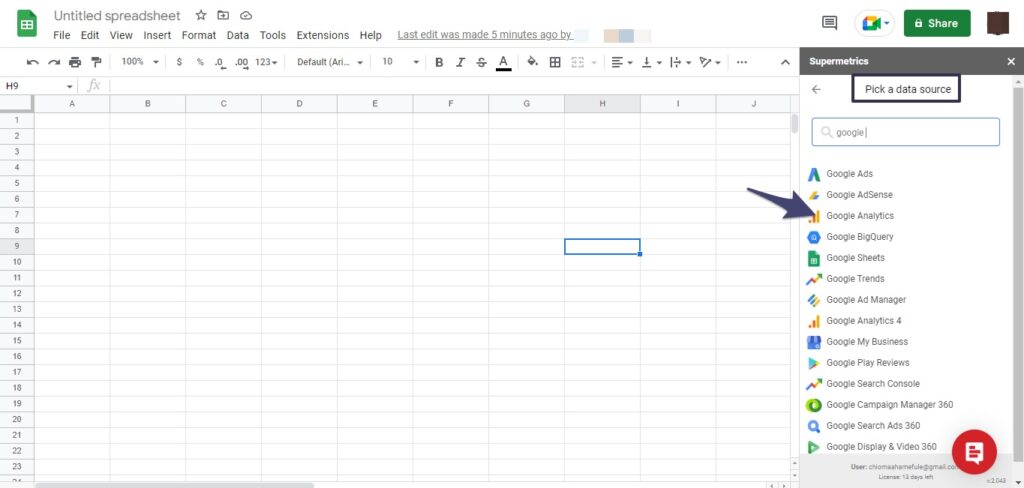
Task: Close the Supermetrics sidebar
Action: (x=1011, y=61)
